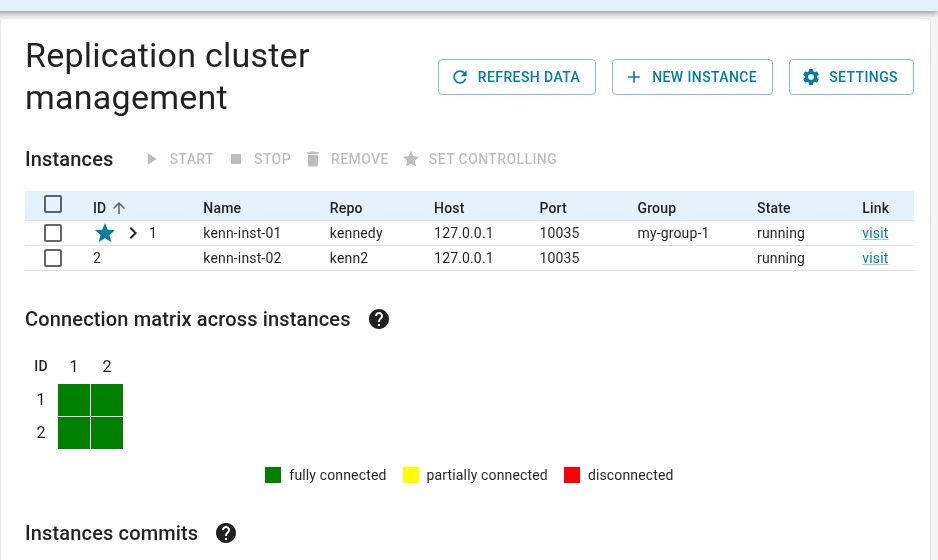Click the green fully connected legend swatch
This screenshot has height=560, width=938.
pyautogui.click(x=273, y=475)
